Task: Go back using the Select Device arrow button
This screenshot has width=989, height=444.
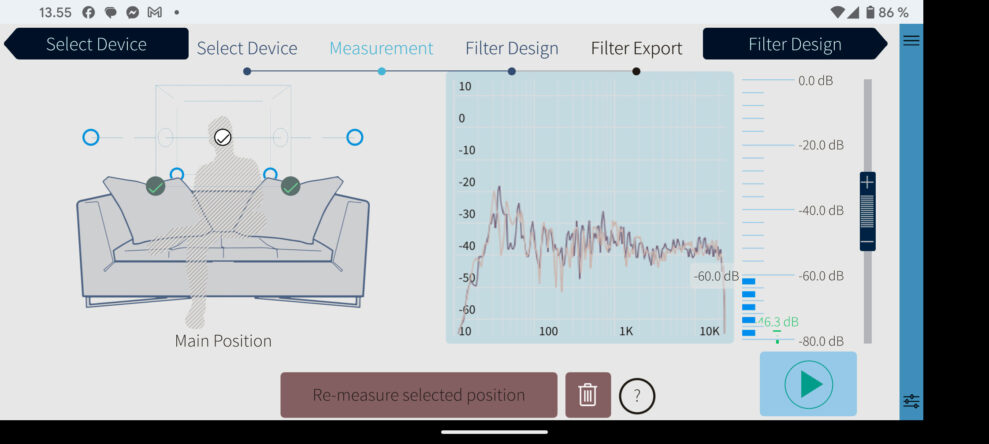Action: point(96,44)
